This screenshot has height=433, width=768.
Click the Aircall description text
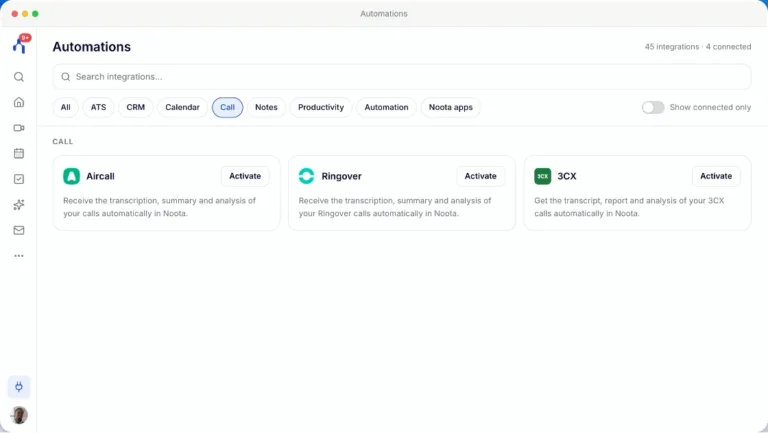160,207
